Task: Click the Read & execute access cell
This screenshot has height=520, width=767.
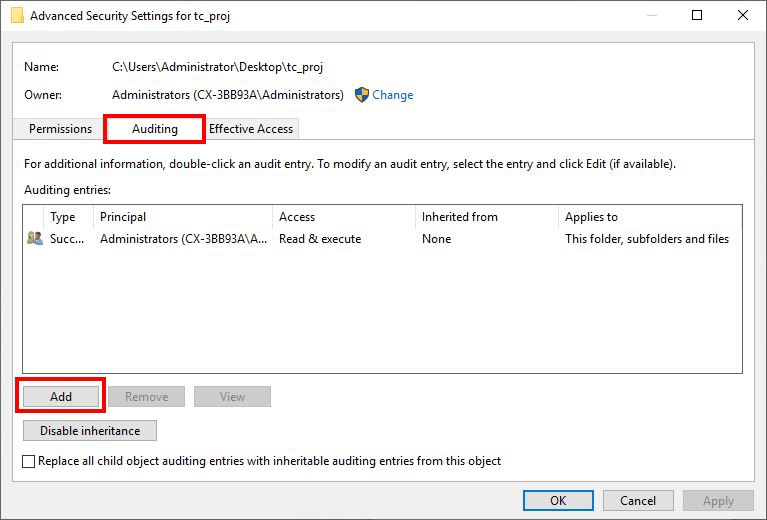Action: click(320, 239)
